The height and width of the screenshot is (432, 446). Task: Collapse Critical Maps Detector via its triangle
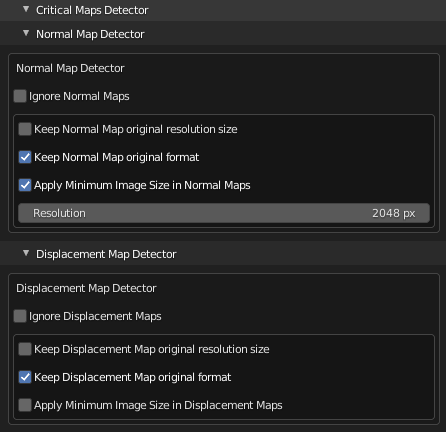point(26,10)
